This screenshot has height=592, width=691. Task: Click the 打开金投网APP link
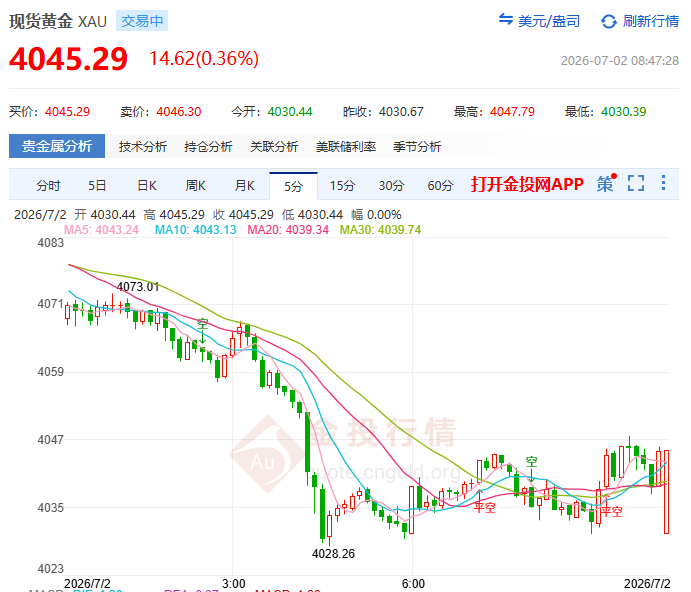(527, 184)
